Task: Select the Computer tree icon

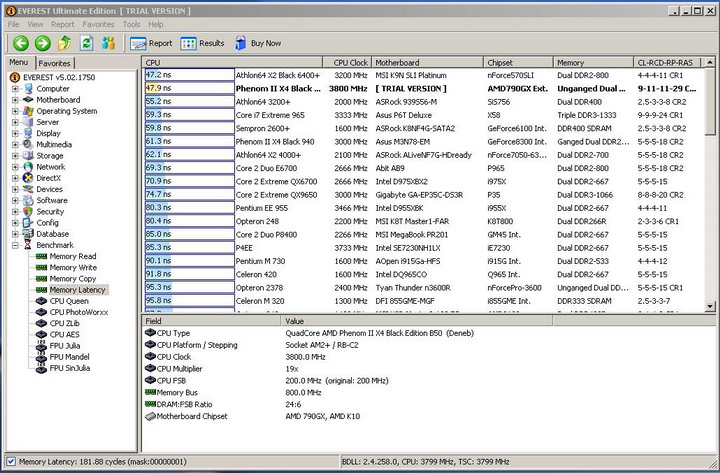Action: click(28, 89)
